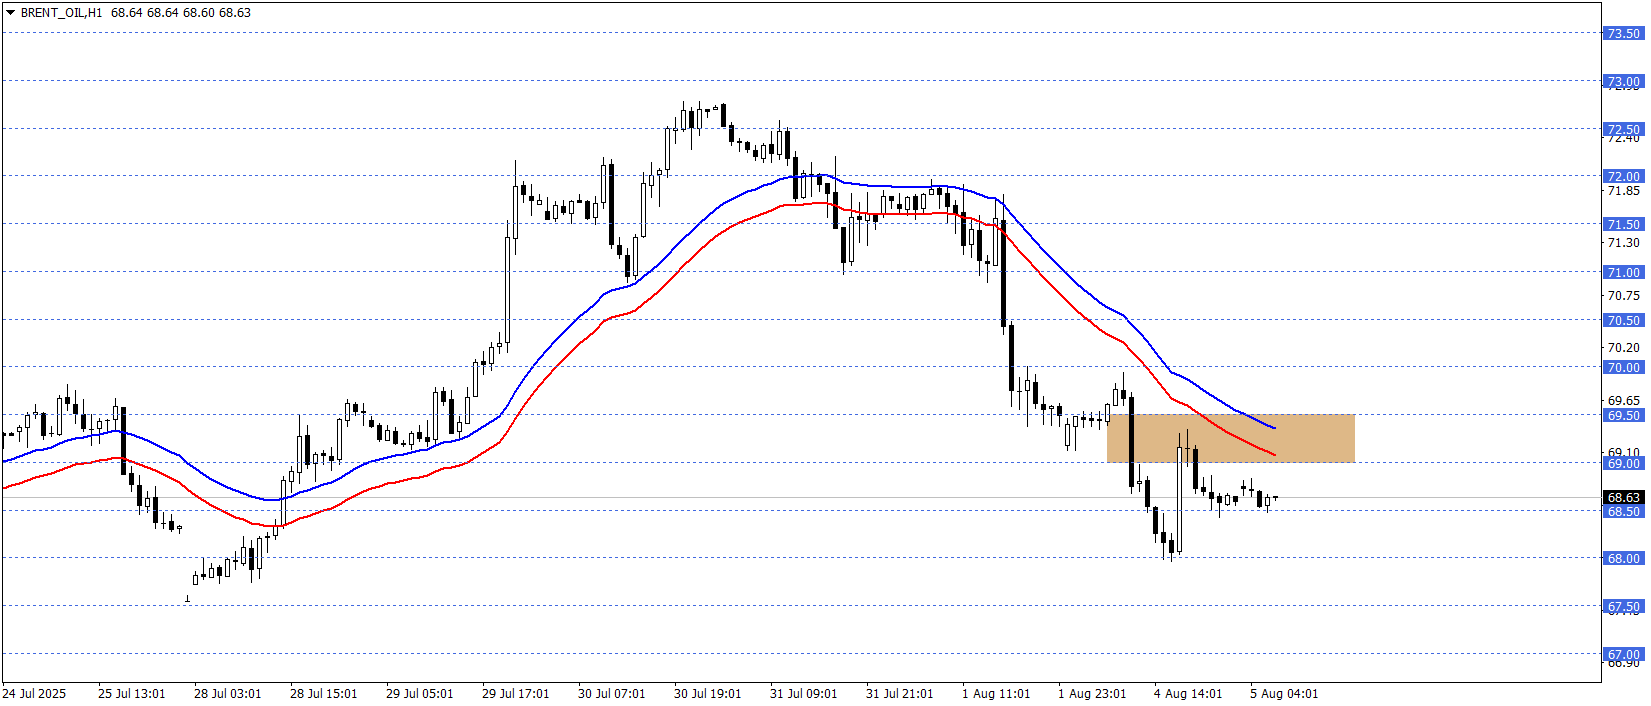Screen dimensions: 1651x706
Task: Click the 24 Jul 2025 date label
Action: pyautogui.click(x=34, y=693)
